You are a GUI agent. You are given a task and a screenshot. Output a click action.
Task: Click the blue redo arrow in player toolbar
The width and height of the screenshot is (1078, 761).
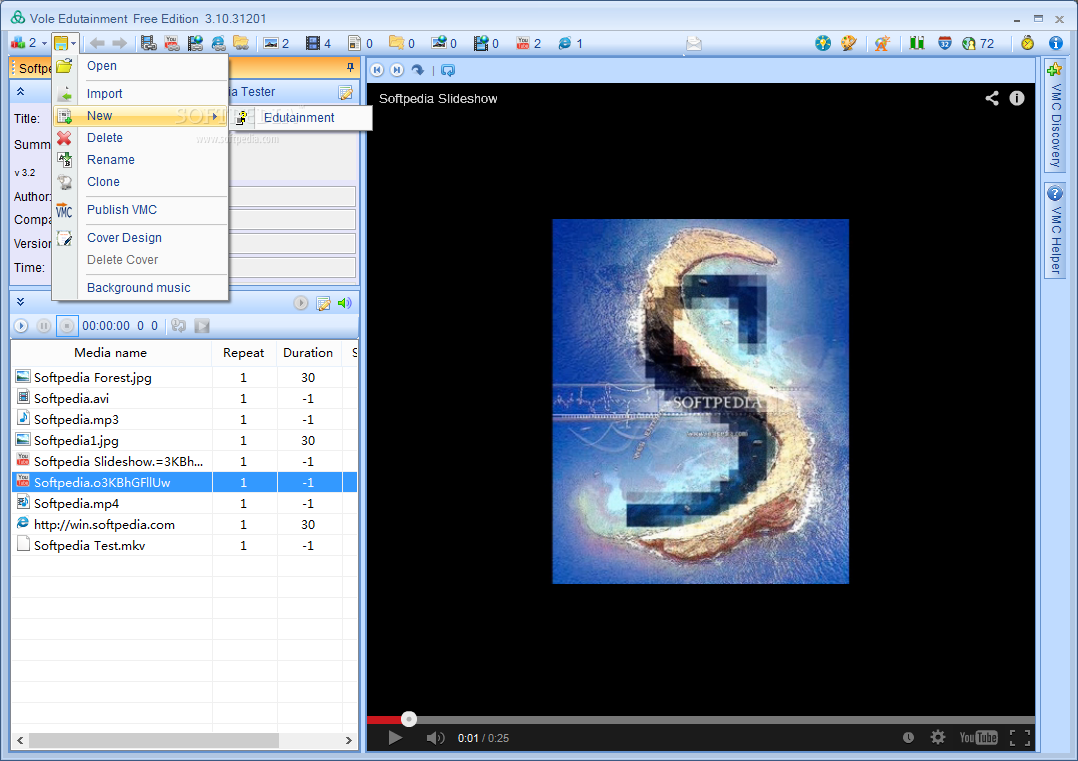(x=417, y=69)
